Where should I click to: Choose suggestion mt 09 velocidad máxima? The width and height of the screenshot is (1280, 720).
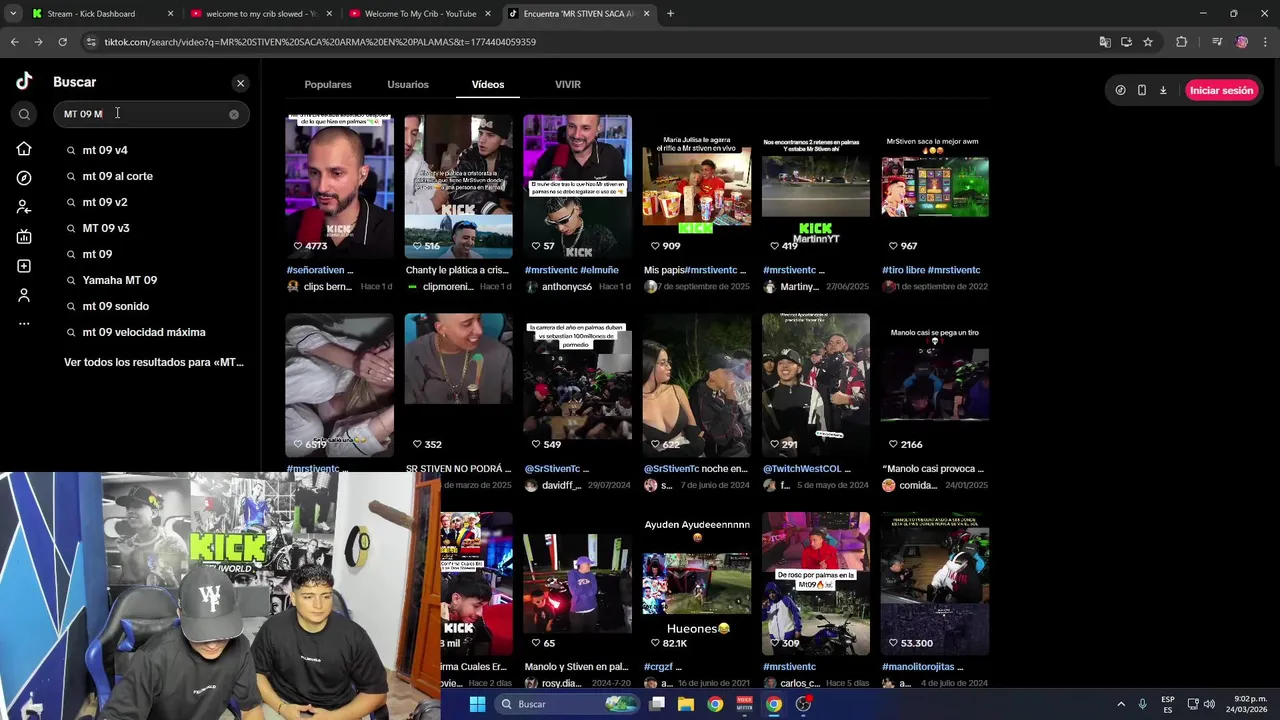144,332
